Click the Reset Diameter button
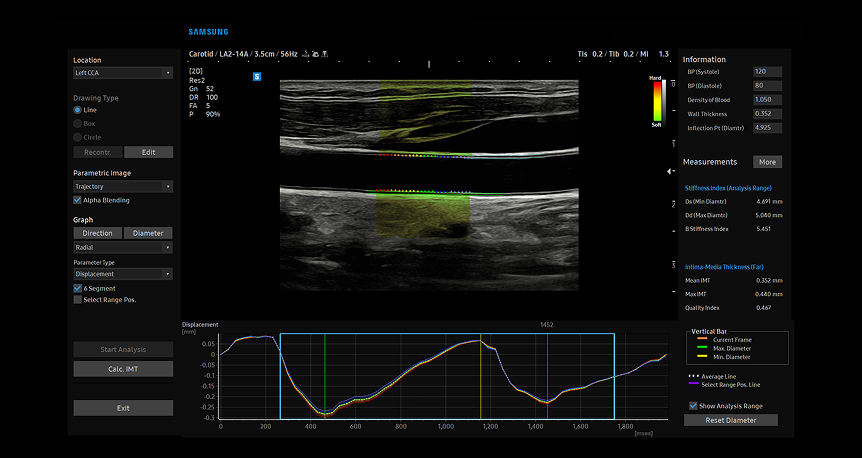Viewport: 862px width, 458px height. [x=731, y=420]
